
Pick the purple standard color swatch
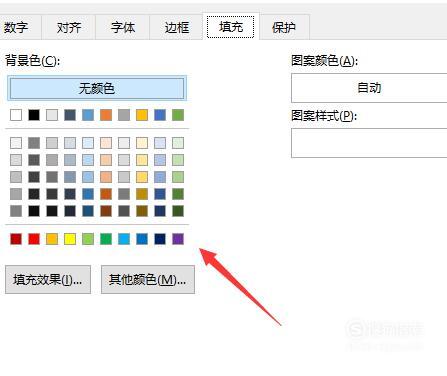[x=178, y=239]
